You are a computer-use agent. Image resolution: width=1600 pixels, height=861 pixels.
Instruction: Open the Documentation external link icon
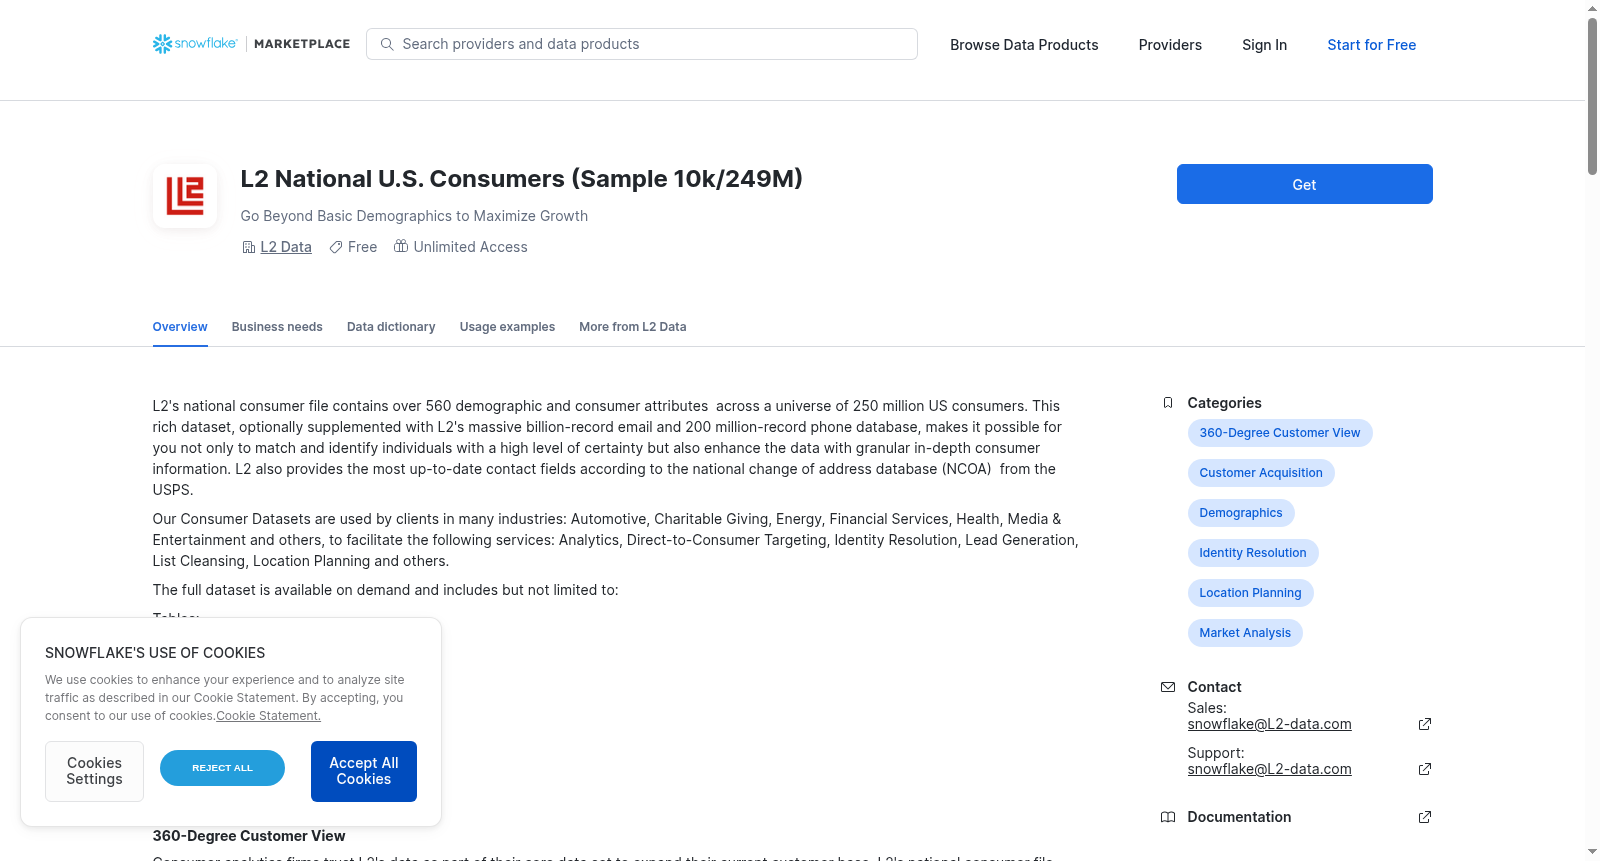(1425, 817)
